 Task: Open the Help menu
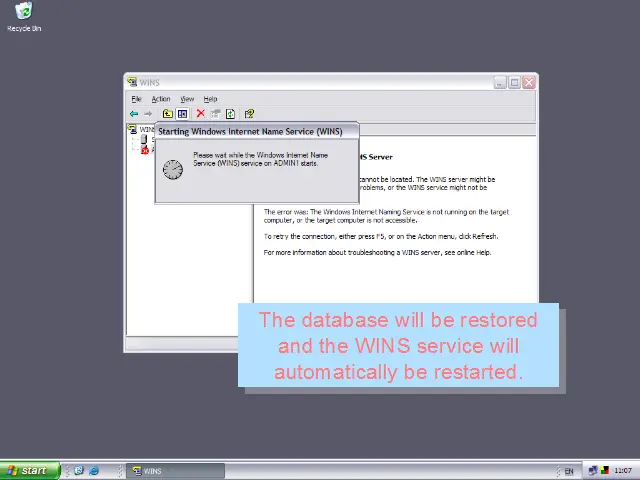(x=210, y=99)
